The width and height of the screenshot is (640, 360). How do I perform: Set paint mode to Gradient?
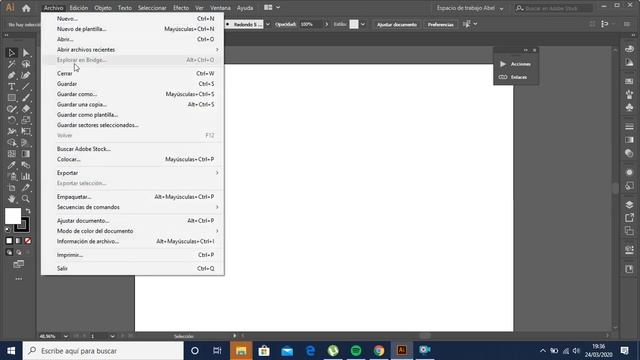click(18, 241)
